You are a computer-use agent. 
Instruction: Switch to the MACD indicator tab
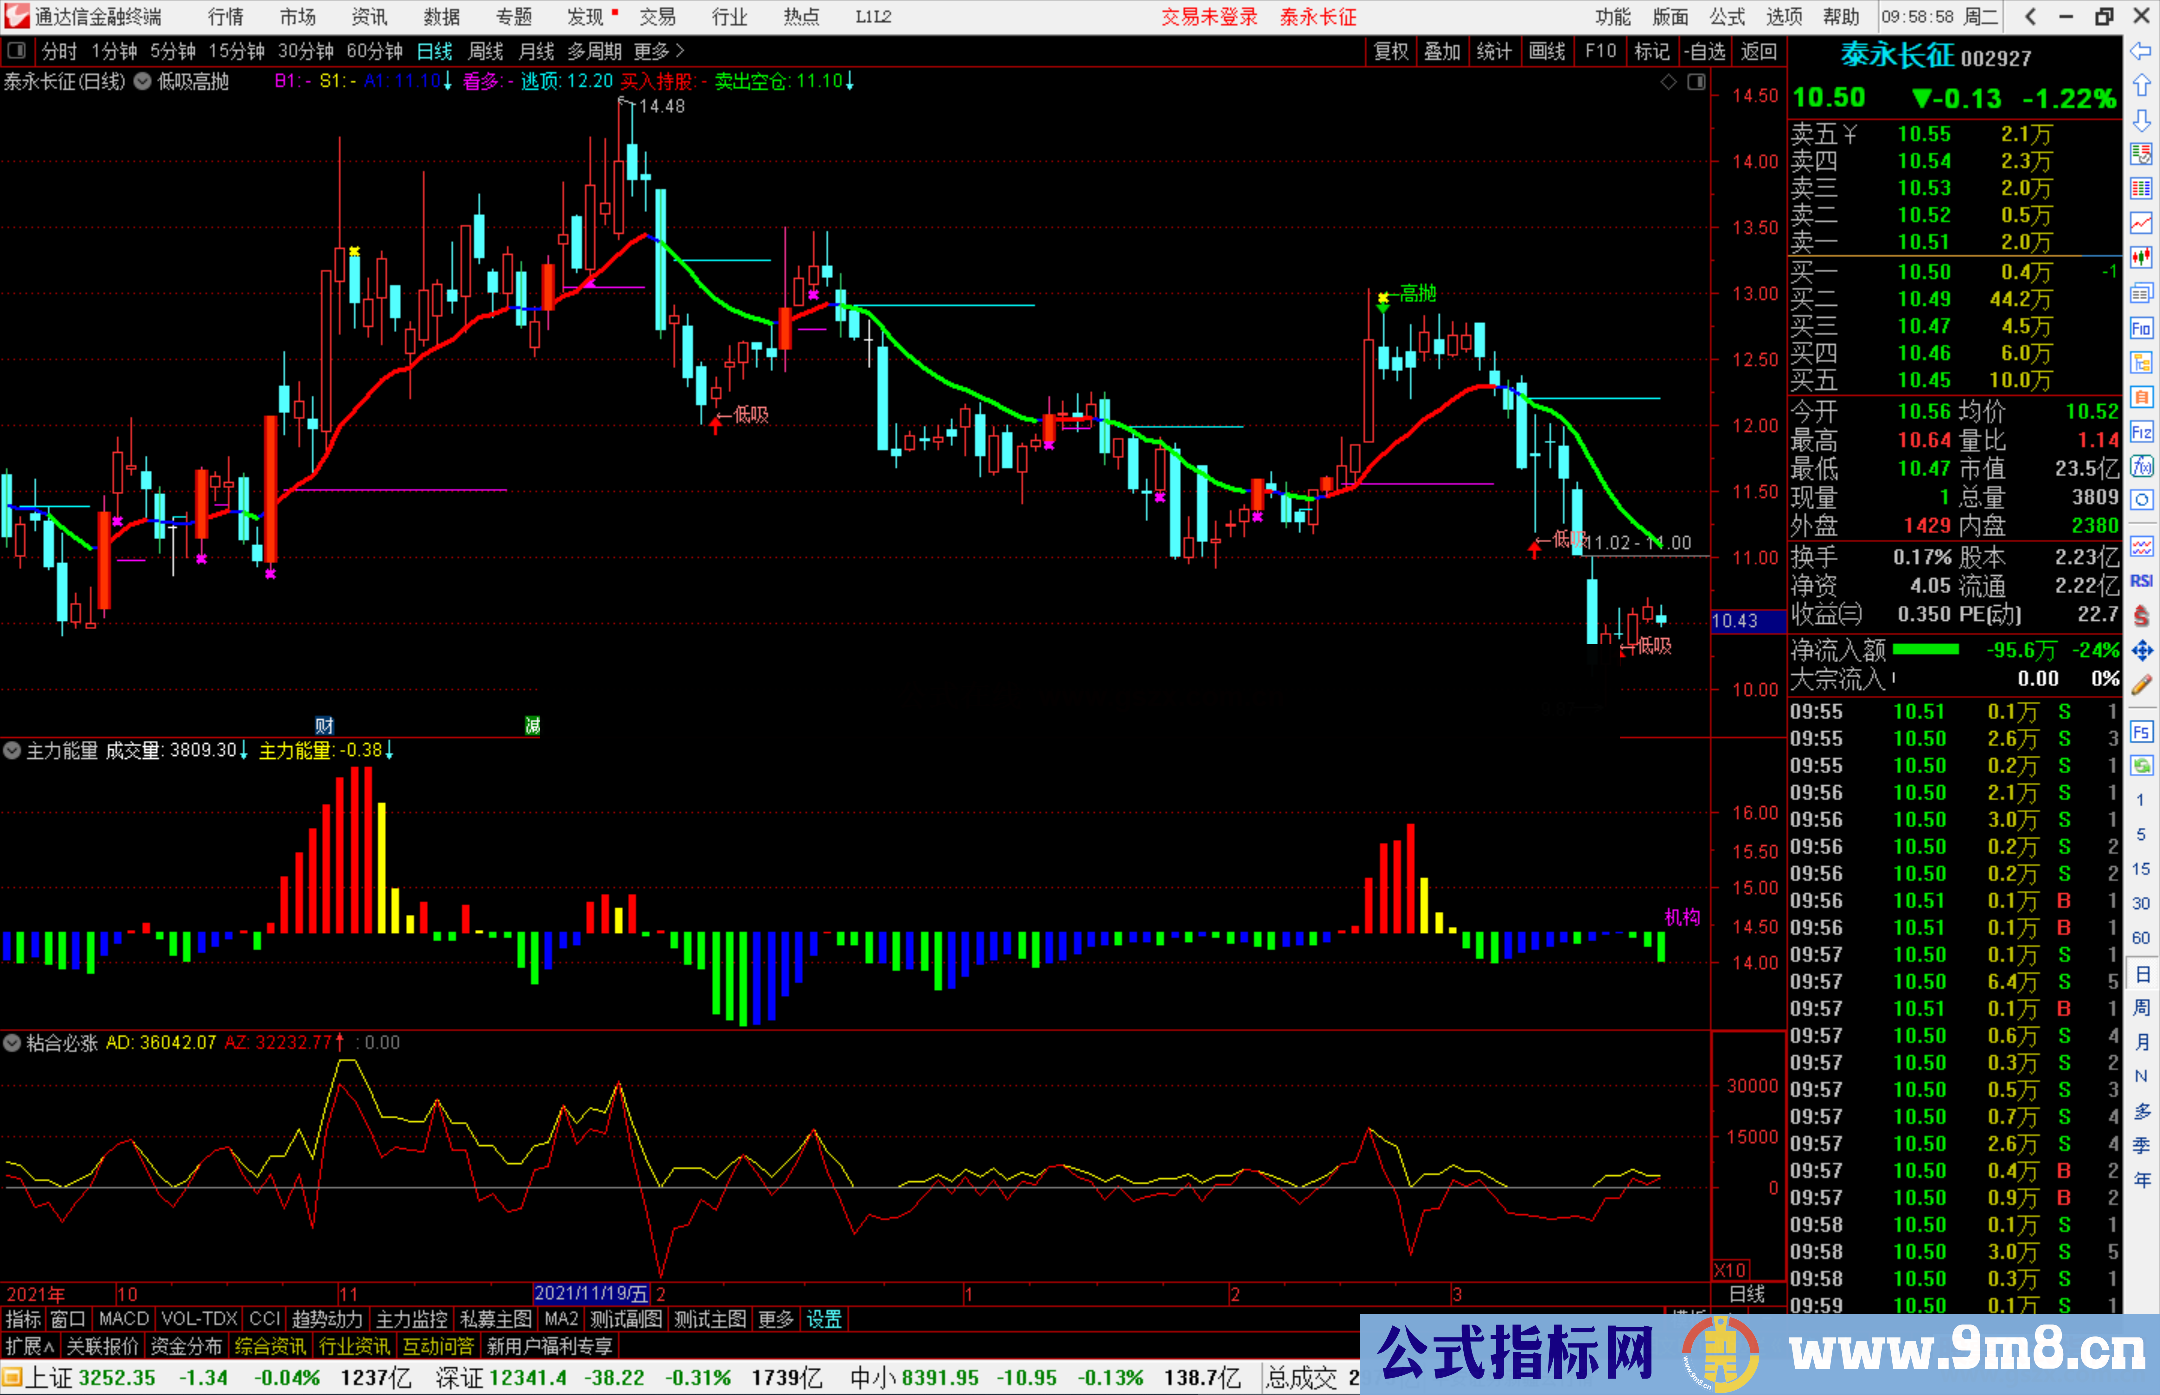point(123,1319)
